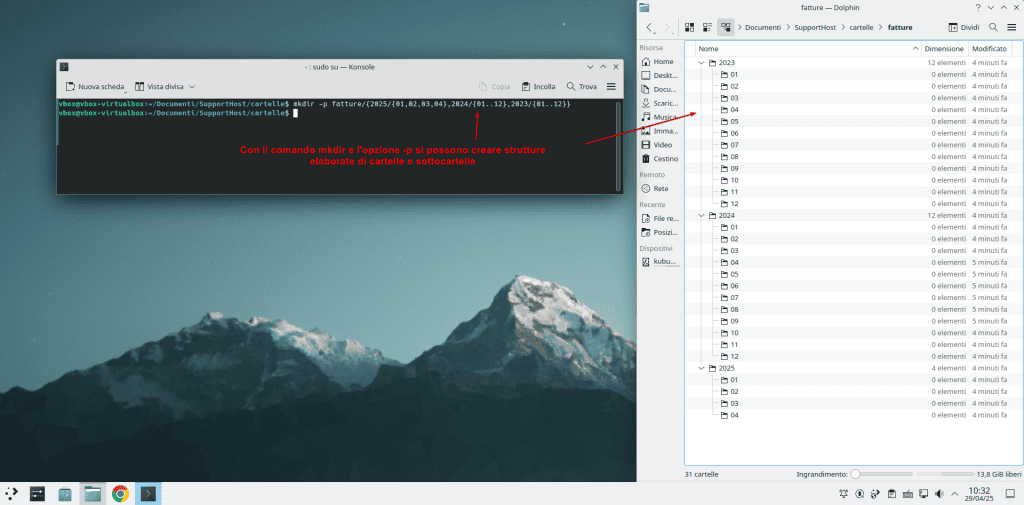The image size is (1024, 505).
Task: Navigate to Documenti breadcrumb
Action: coord(763,27)
